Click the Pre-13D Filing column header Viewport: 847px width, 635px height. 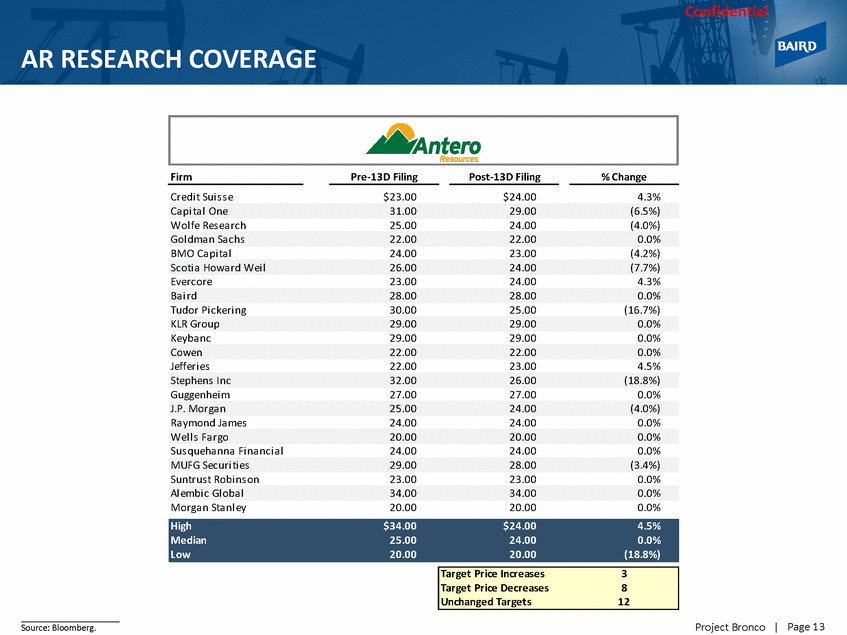click(x=384, y=177)
